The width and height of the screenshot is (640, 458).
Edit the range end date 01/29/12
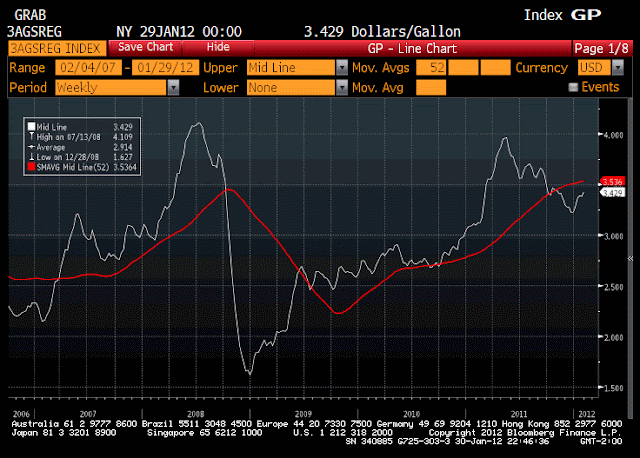pyautogui.click(x=165, y=67)
